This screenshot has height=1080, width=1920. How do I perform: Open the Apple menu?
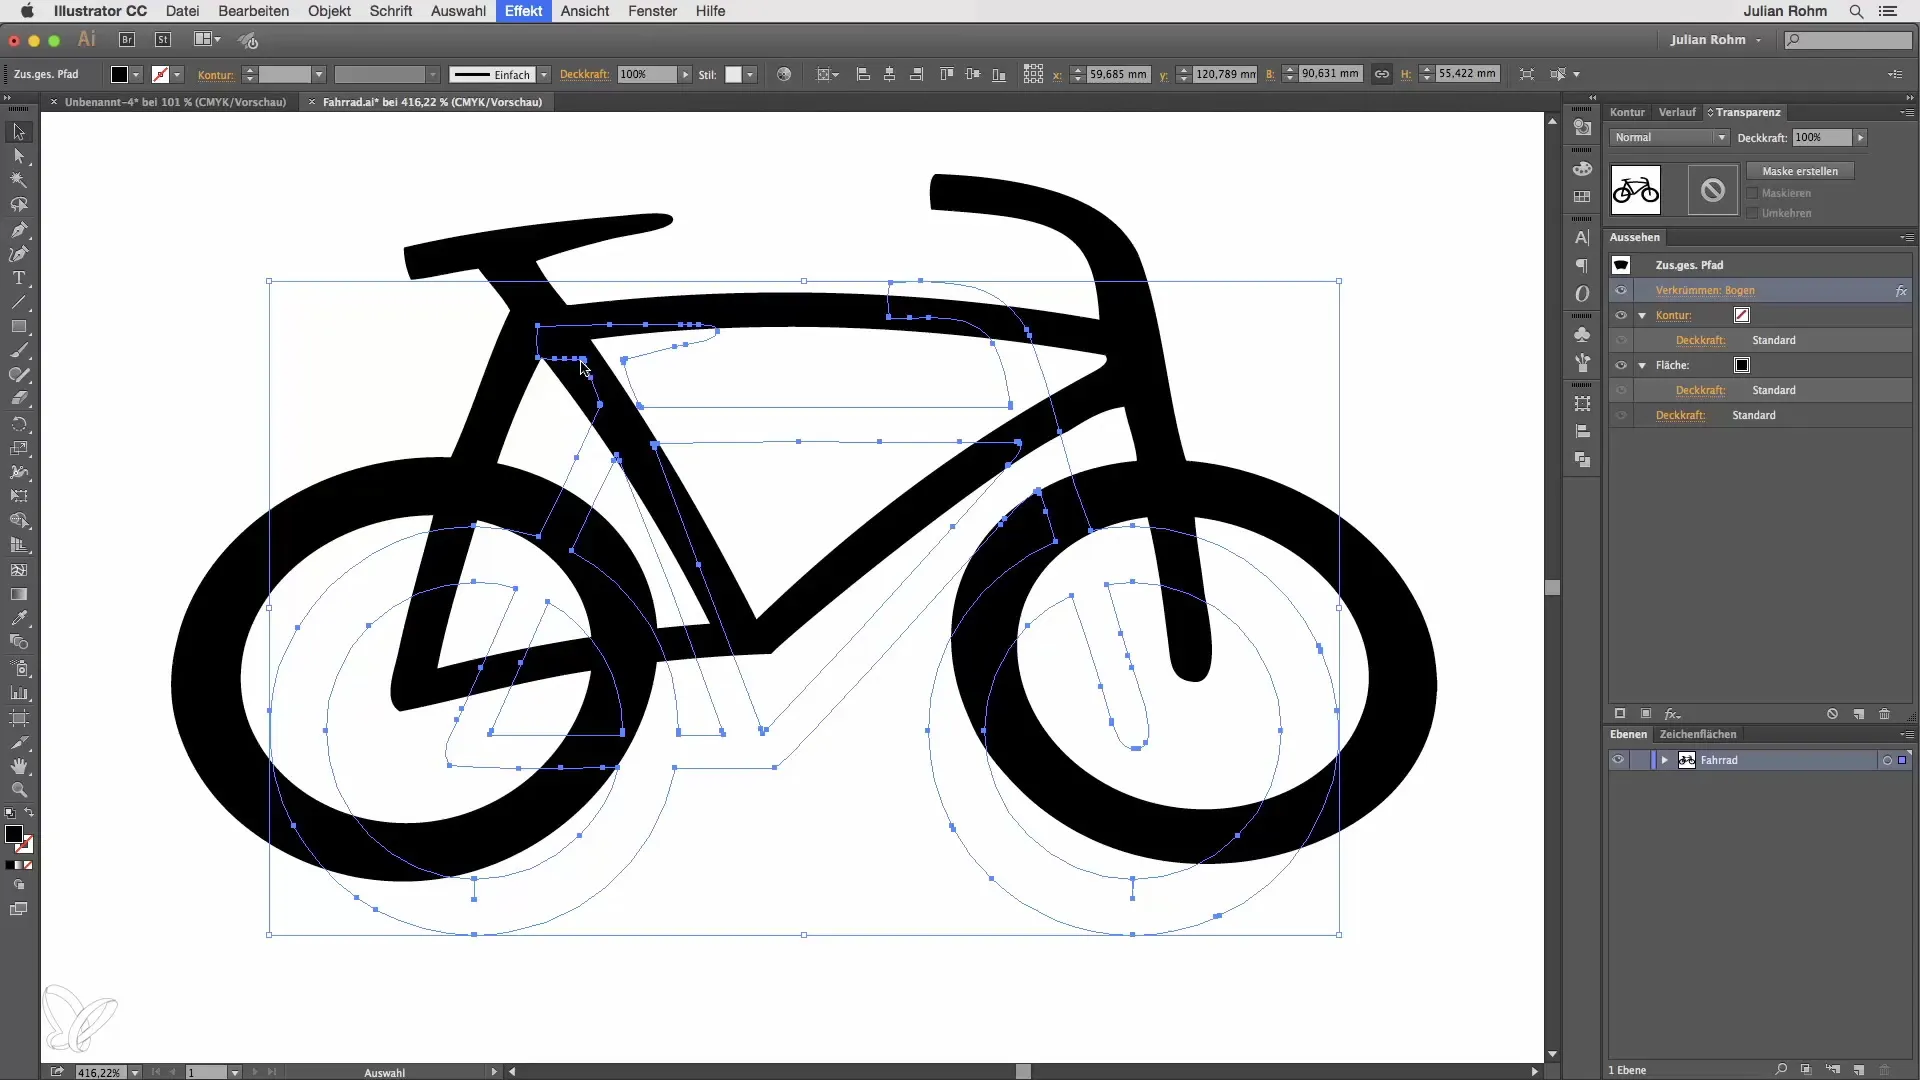(27, 11)
